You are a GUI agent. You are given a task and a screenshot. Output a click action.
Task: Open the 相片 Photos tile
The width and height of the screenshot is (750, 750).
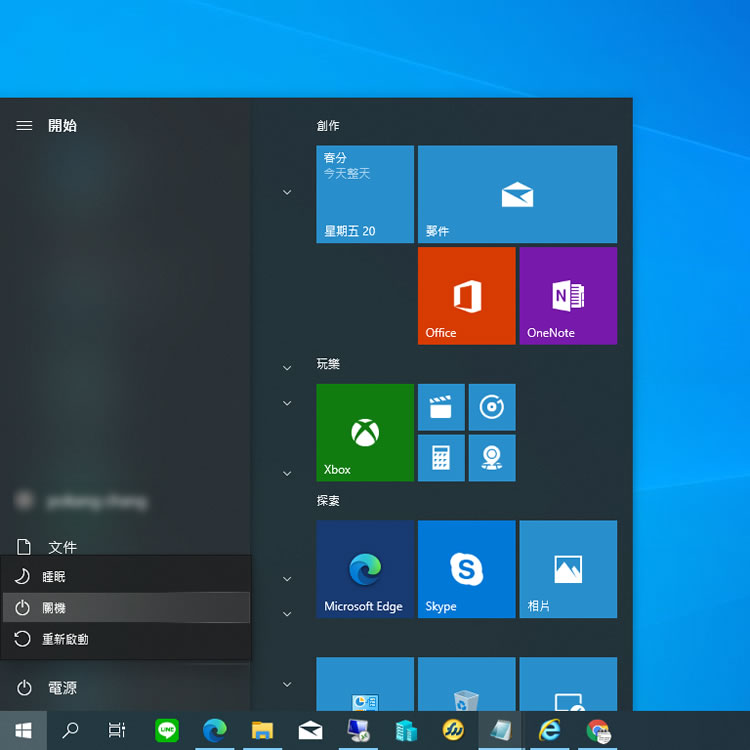568,569
